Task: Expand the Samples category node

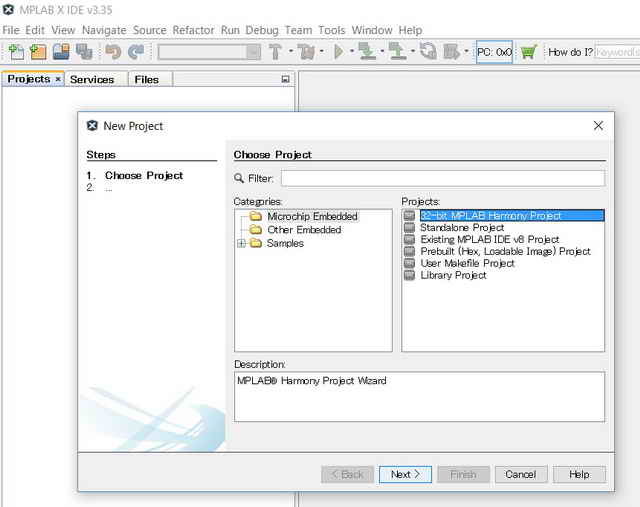Action: (x=241, y=243)
